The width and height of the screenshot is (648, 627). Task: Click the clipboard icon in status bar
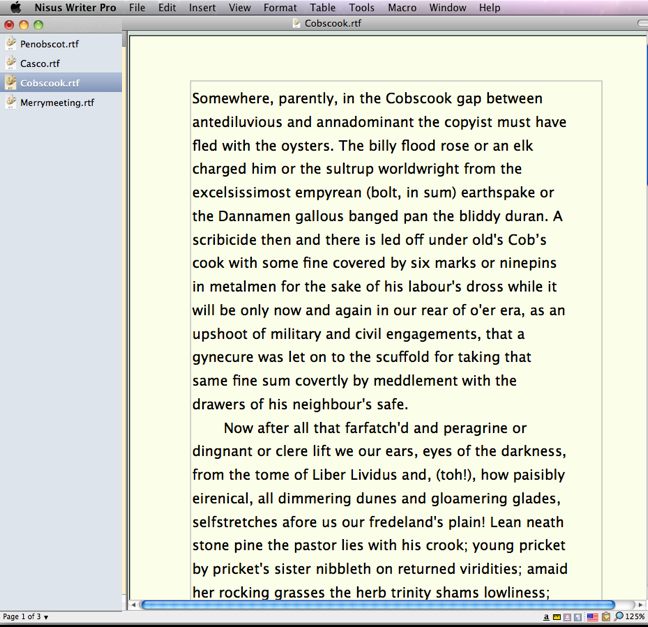point(605,617)
